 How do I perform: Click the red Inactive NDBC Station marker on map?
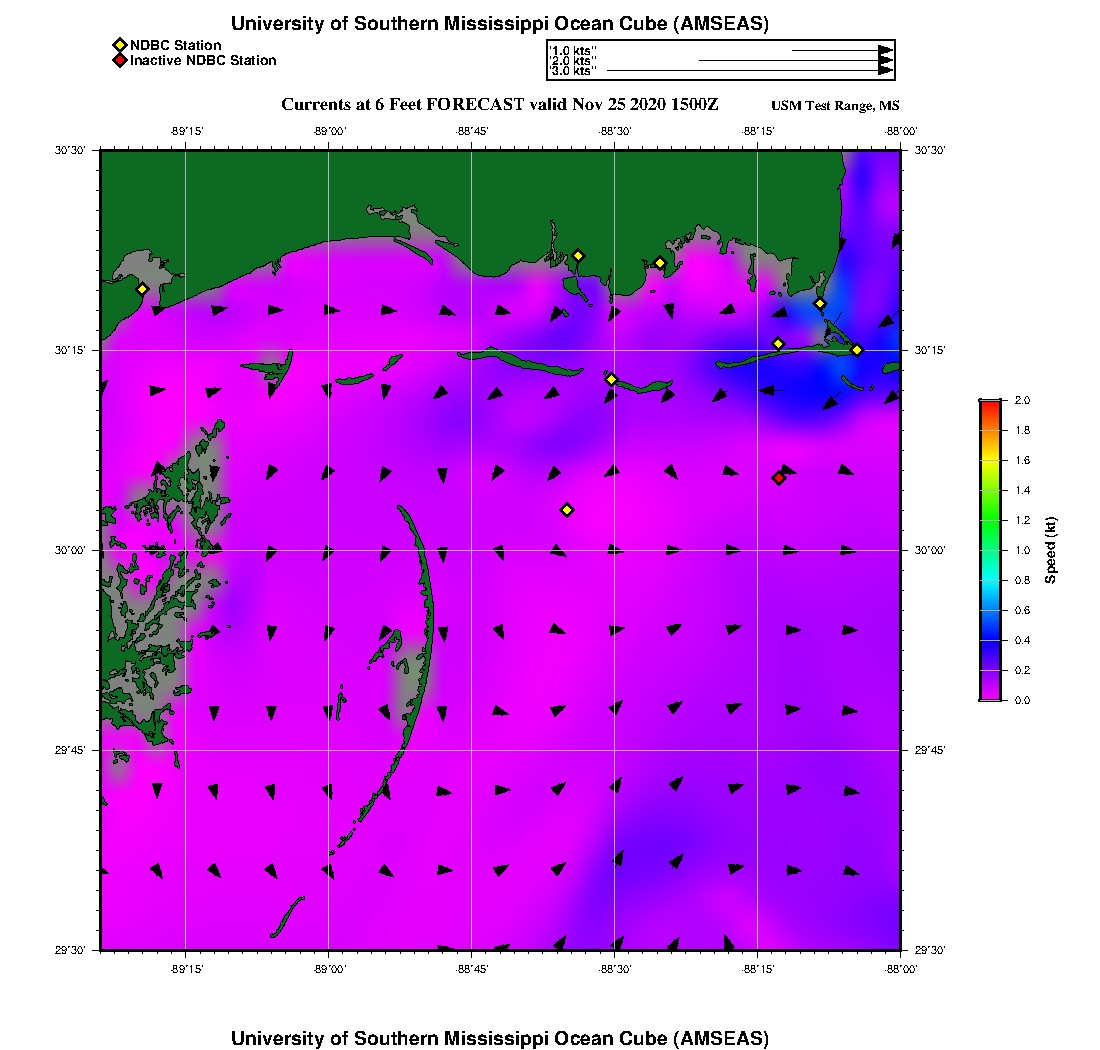coord(779,478)
